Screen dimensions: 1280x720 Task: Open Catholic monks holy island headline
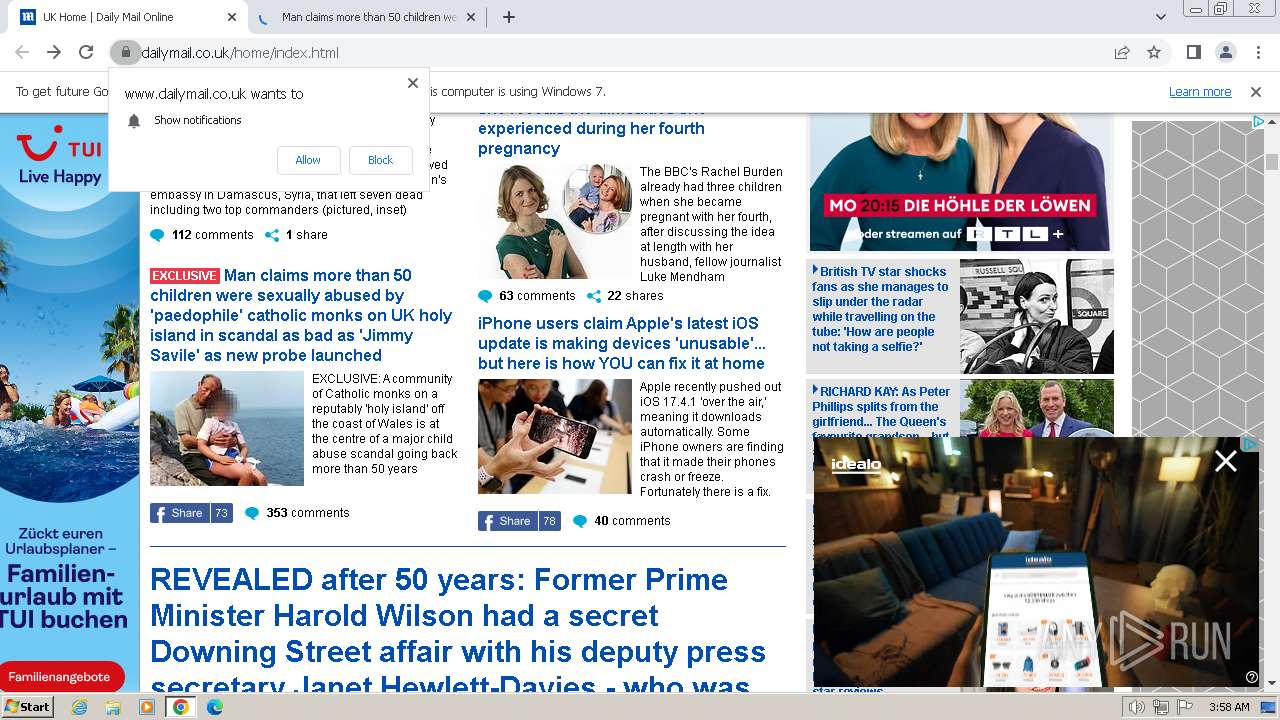tap(301, 315)
